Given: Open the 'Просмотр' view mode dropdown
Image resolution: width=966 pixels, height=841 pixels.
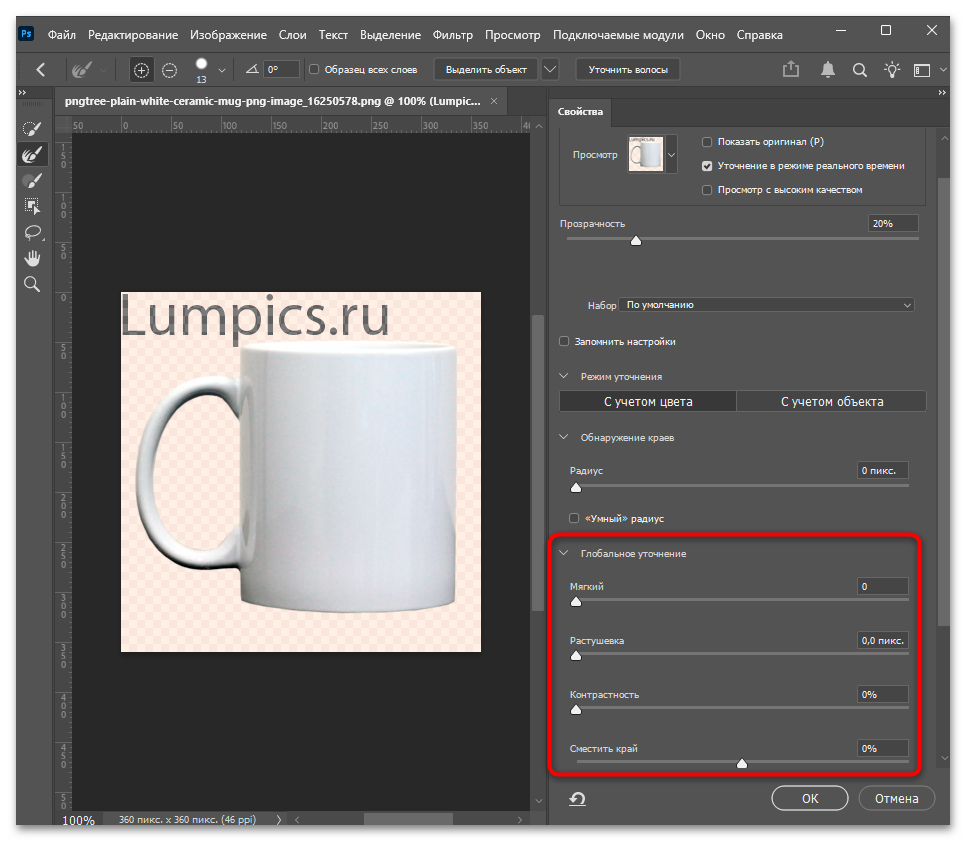Looking at the screenshot, I should (672, 155).
